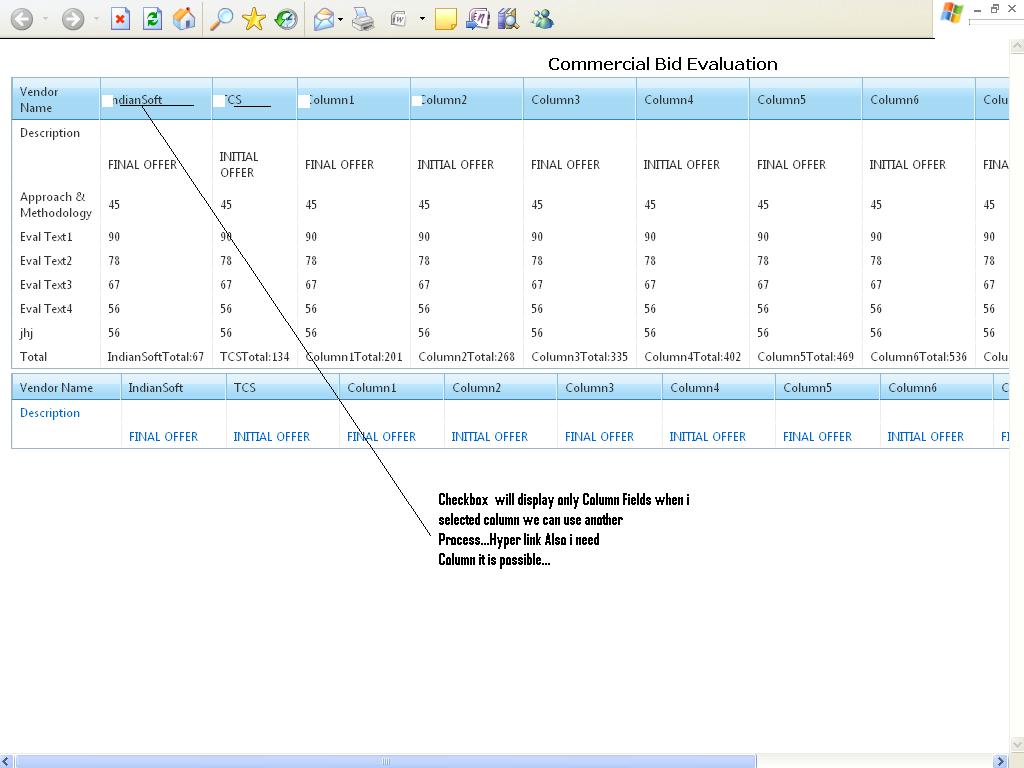Click the Eval Text2 row label
Screen dimensions: 1024x768
click(x=46, y=261)
